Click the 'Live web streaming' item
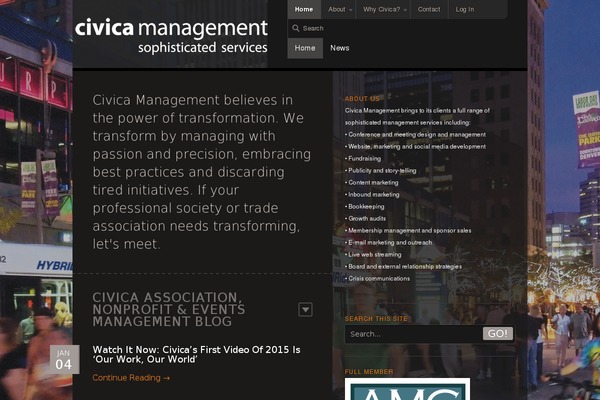Viewport: 600px width, 400px height. (373, 255)
